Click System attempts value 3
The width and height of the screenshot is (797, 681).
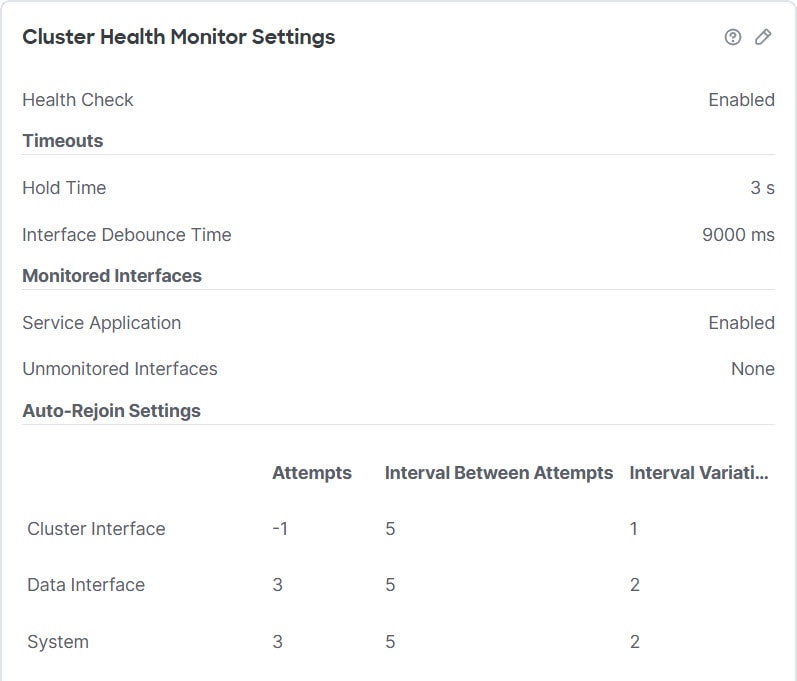pos(278,642)
